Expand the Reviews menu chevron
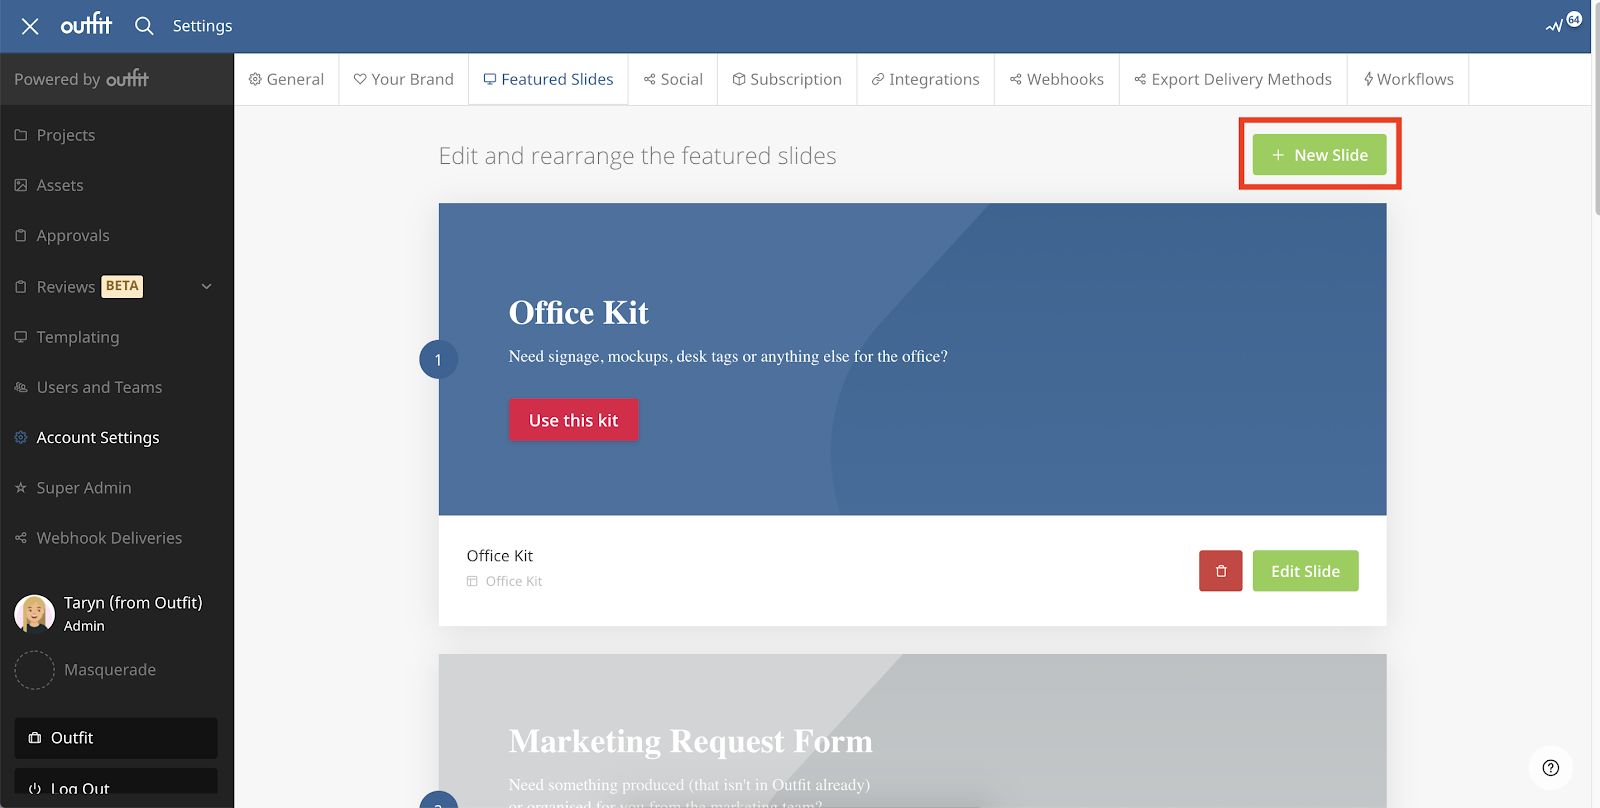 (x=207, y=287)
